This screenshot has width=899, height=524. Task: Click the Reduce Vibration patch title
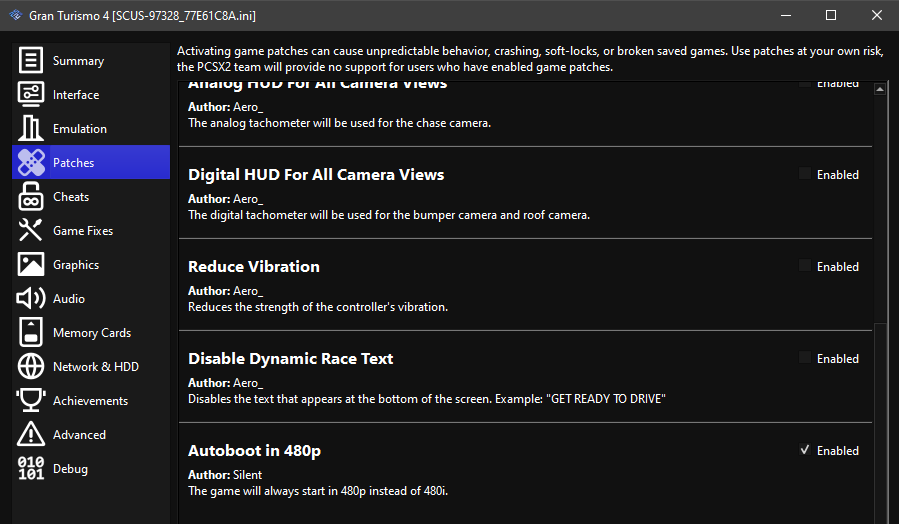253,267
